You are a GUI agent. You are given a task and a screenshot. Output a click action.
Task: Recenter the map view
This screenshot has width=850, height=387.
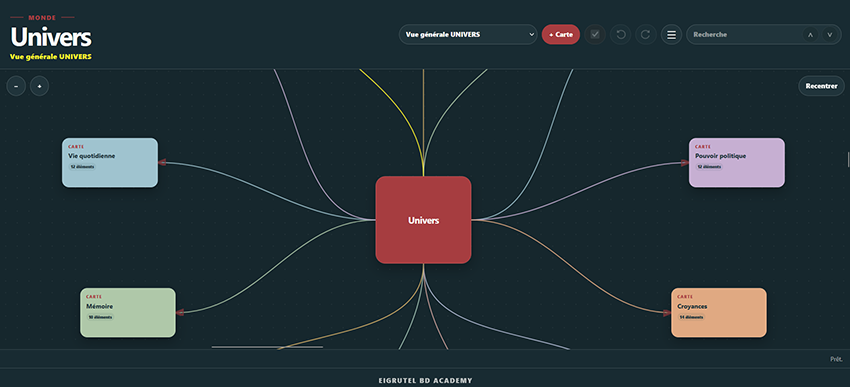coord(821,86)
